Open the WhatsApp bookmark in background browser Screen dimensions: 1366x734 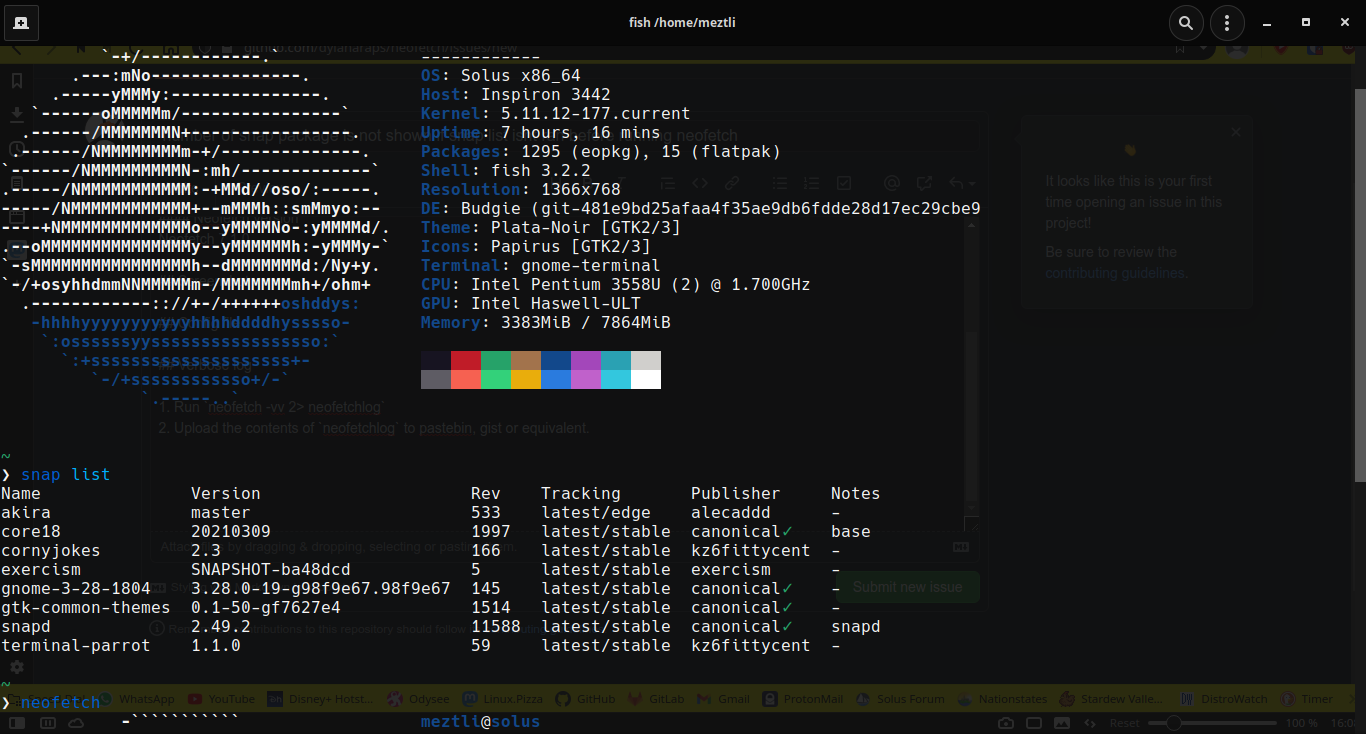138,699
